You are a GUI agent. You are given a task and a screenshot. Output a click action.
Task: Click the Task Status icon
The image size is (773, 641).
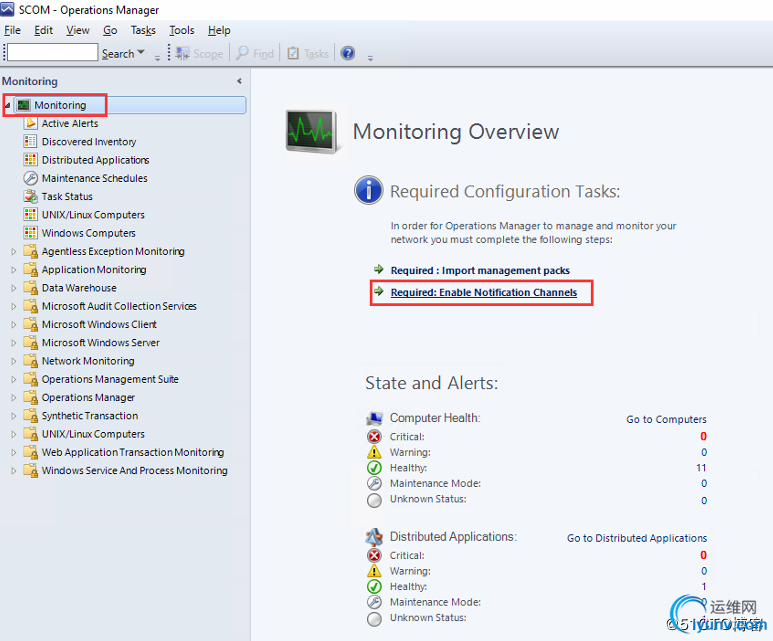(31, 196)
